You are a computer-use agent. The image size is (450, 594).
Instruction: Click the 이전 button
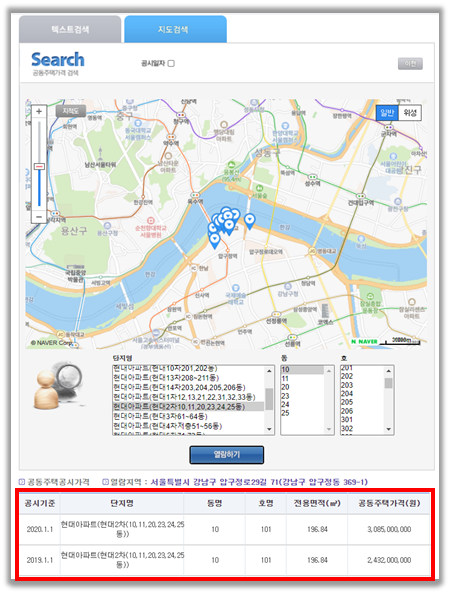(410, 64)
